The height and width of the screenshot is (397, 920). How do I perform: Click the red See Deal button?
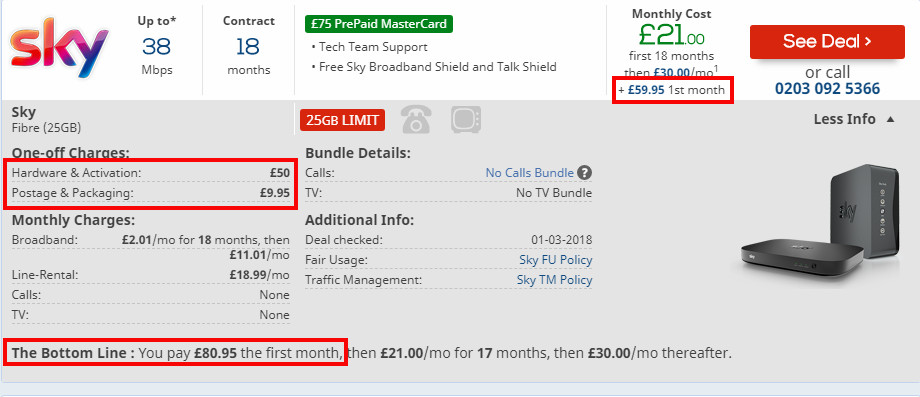pos(827,42)
